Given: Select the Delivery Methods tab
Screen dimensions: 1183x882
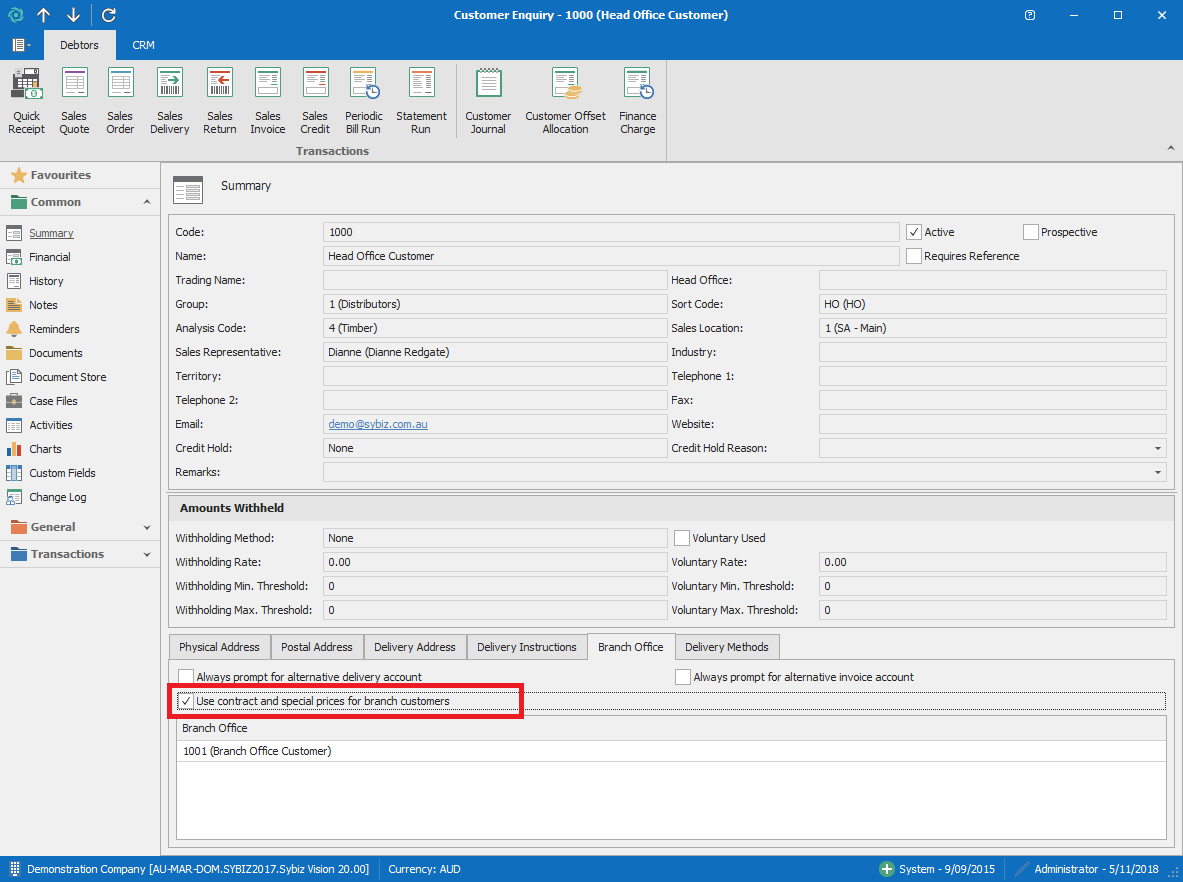Looking at the screenshot, I should click(726, 647).
